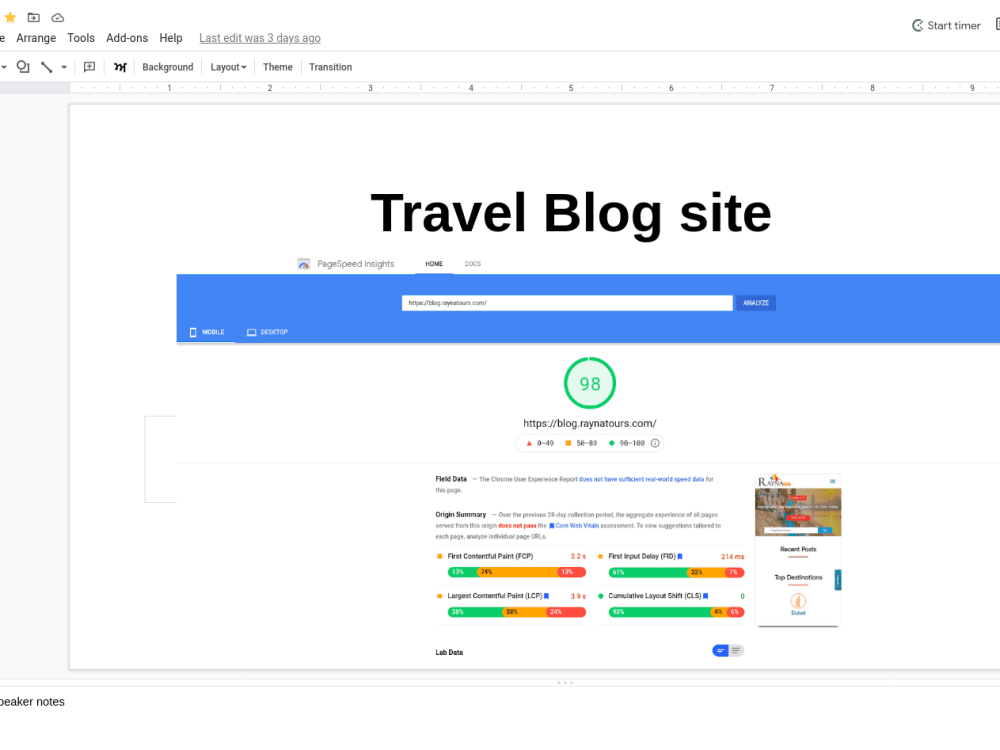Click the 214 ms FID value

[732, 557]
